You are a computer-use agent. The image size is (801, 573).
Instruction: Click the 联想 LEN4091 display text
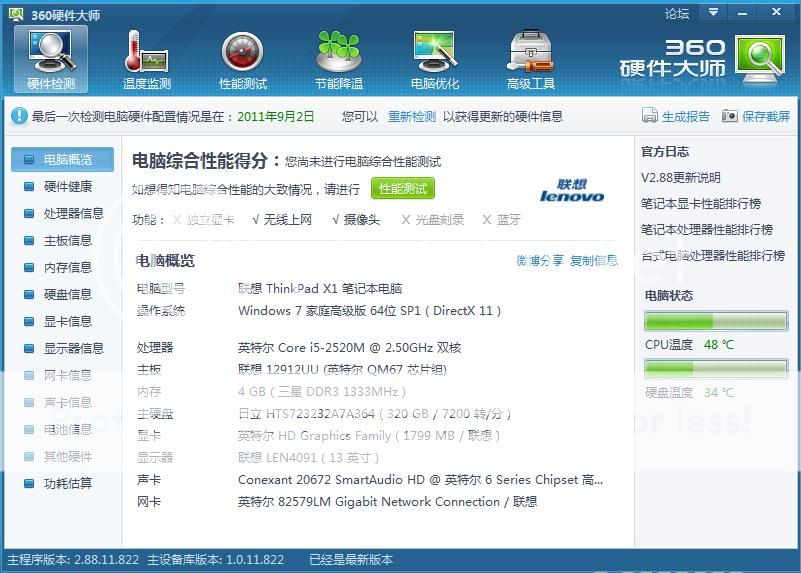[309, 458]
